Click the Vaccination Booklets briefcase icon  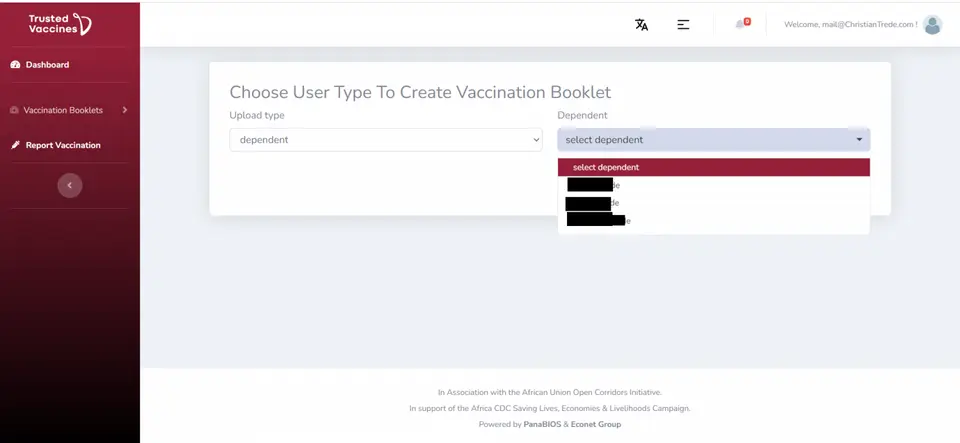(15, 110)
